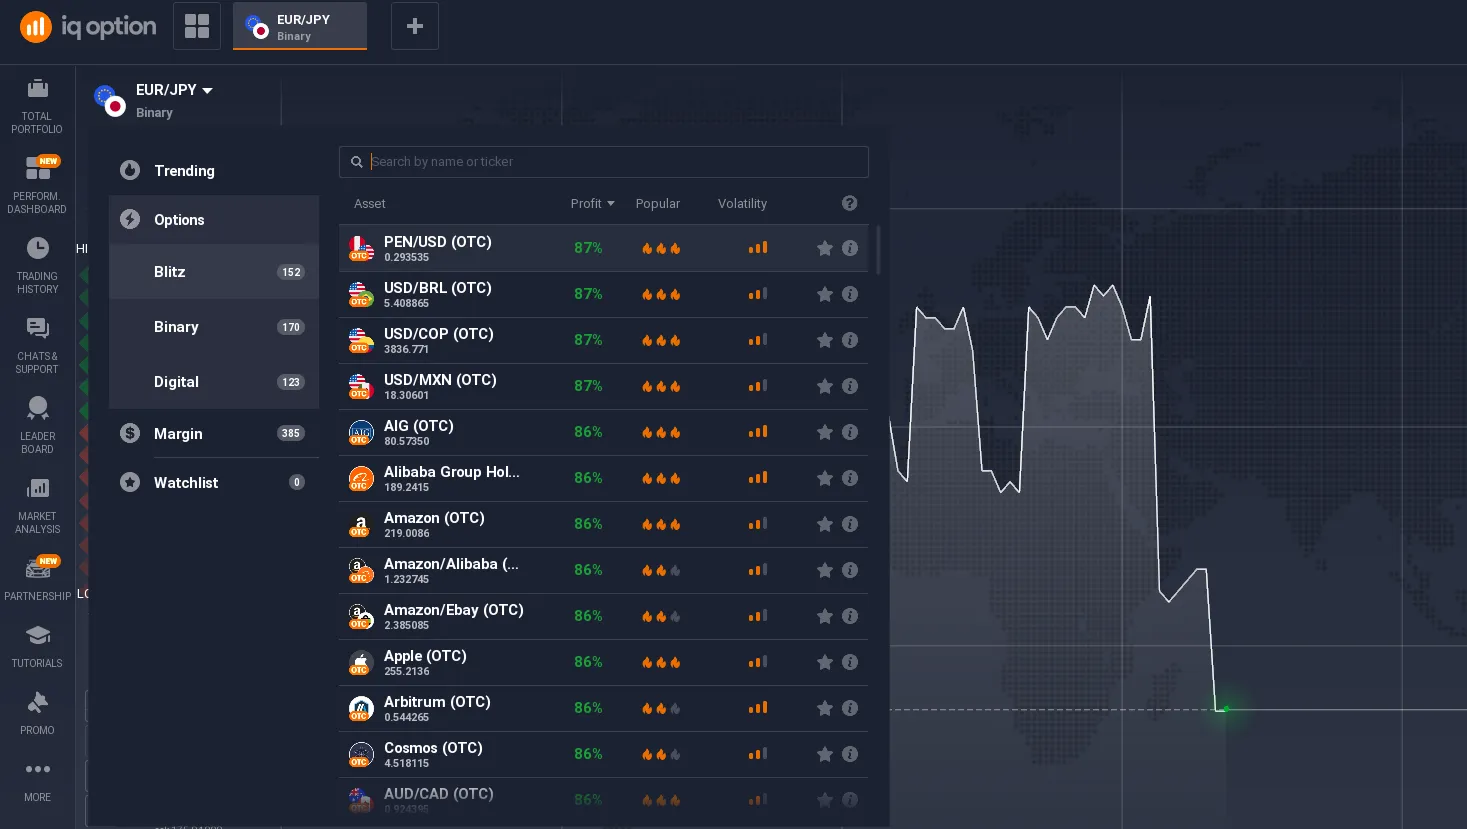Add USD/BRL (OTC) to watchlist star

pos(825,294)
